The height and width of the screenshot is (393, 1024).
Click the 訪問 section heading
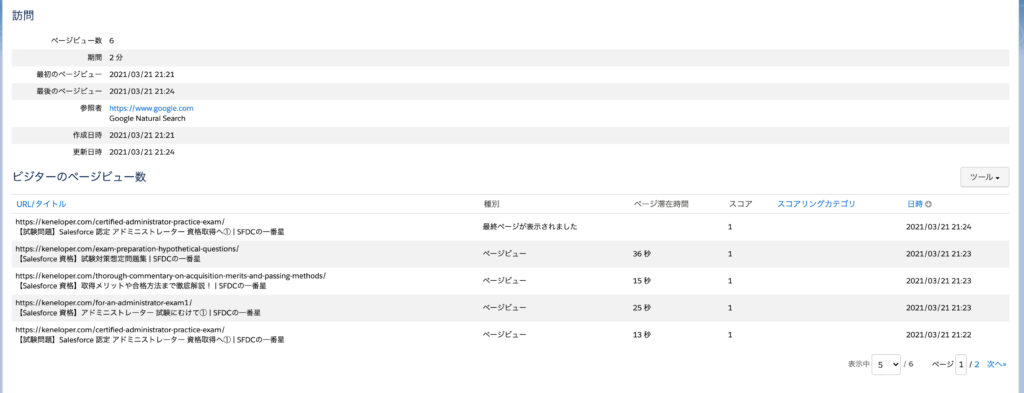[23, 14]
